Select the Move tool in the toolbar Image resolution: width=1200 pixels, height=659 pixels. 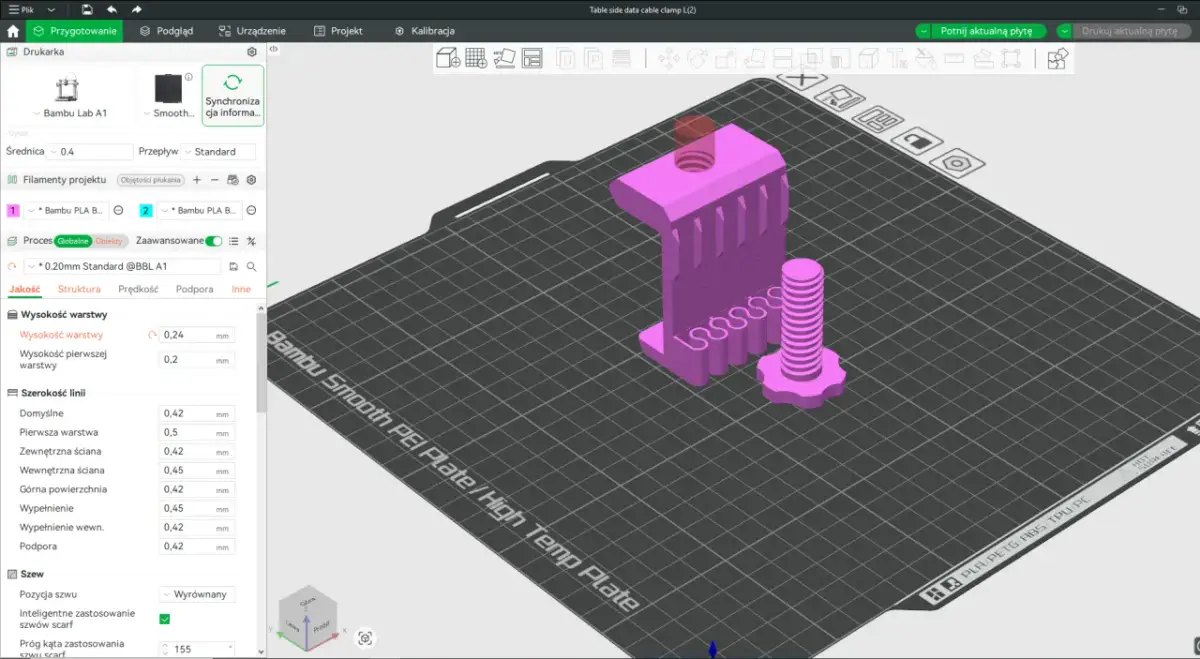[x=667, y=57]
